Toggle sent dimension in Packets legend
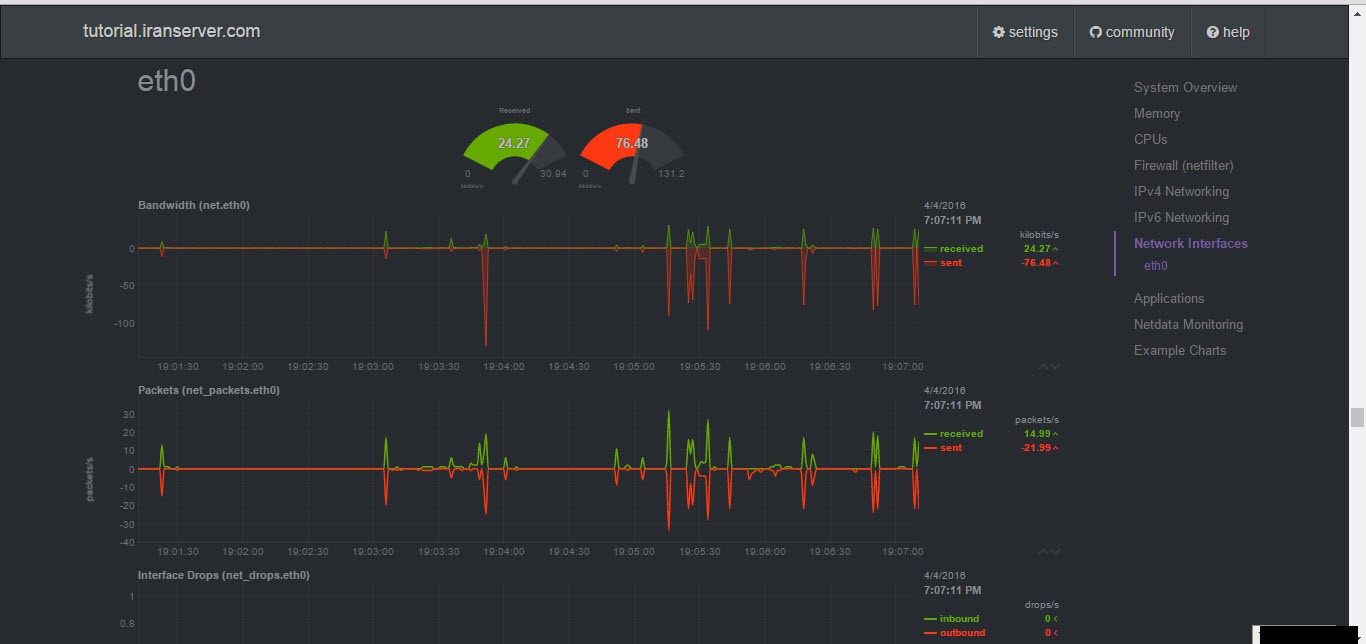 coord(950,448)
